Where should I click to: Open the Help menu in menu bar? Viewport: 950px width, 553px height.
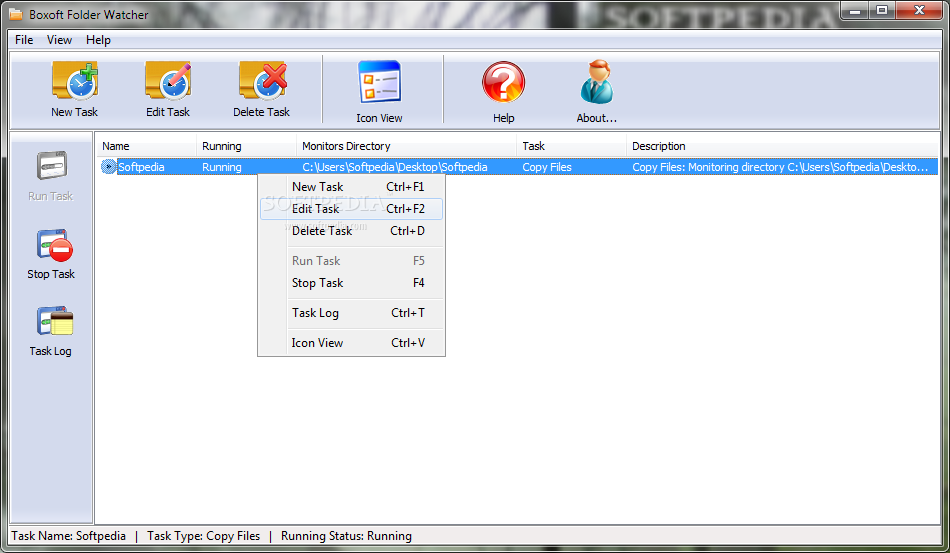(98, 40)
